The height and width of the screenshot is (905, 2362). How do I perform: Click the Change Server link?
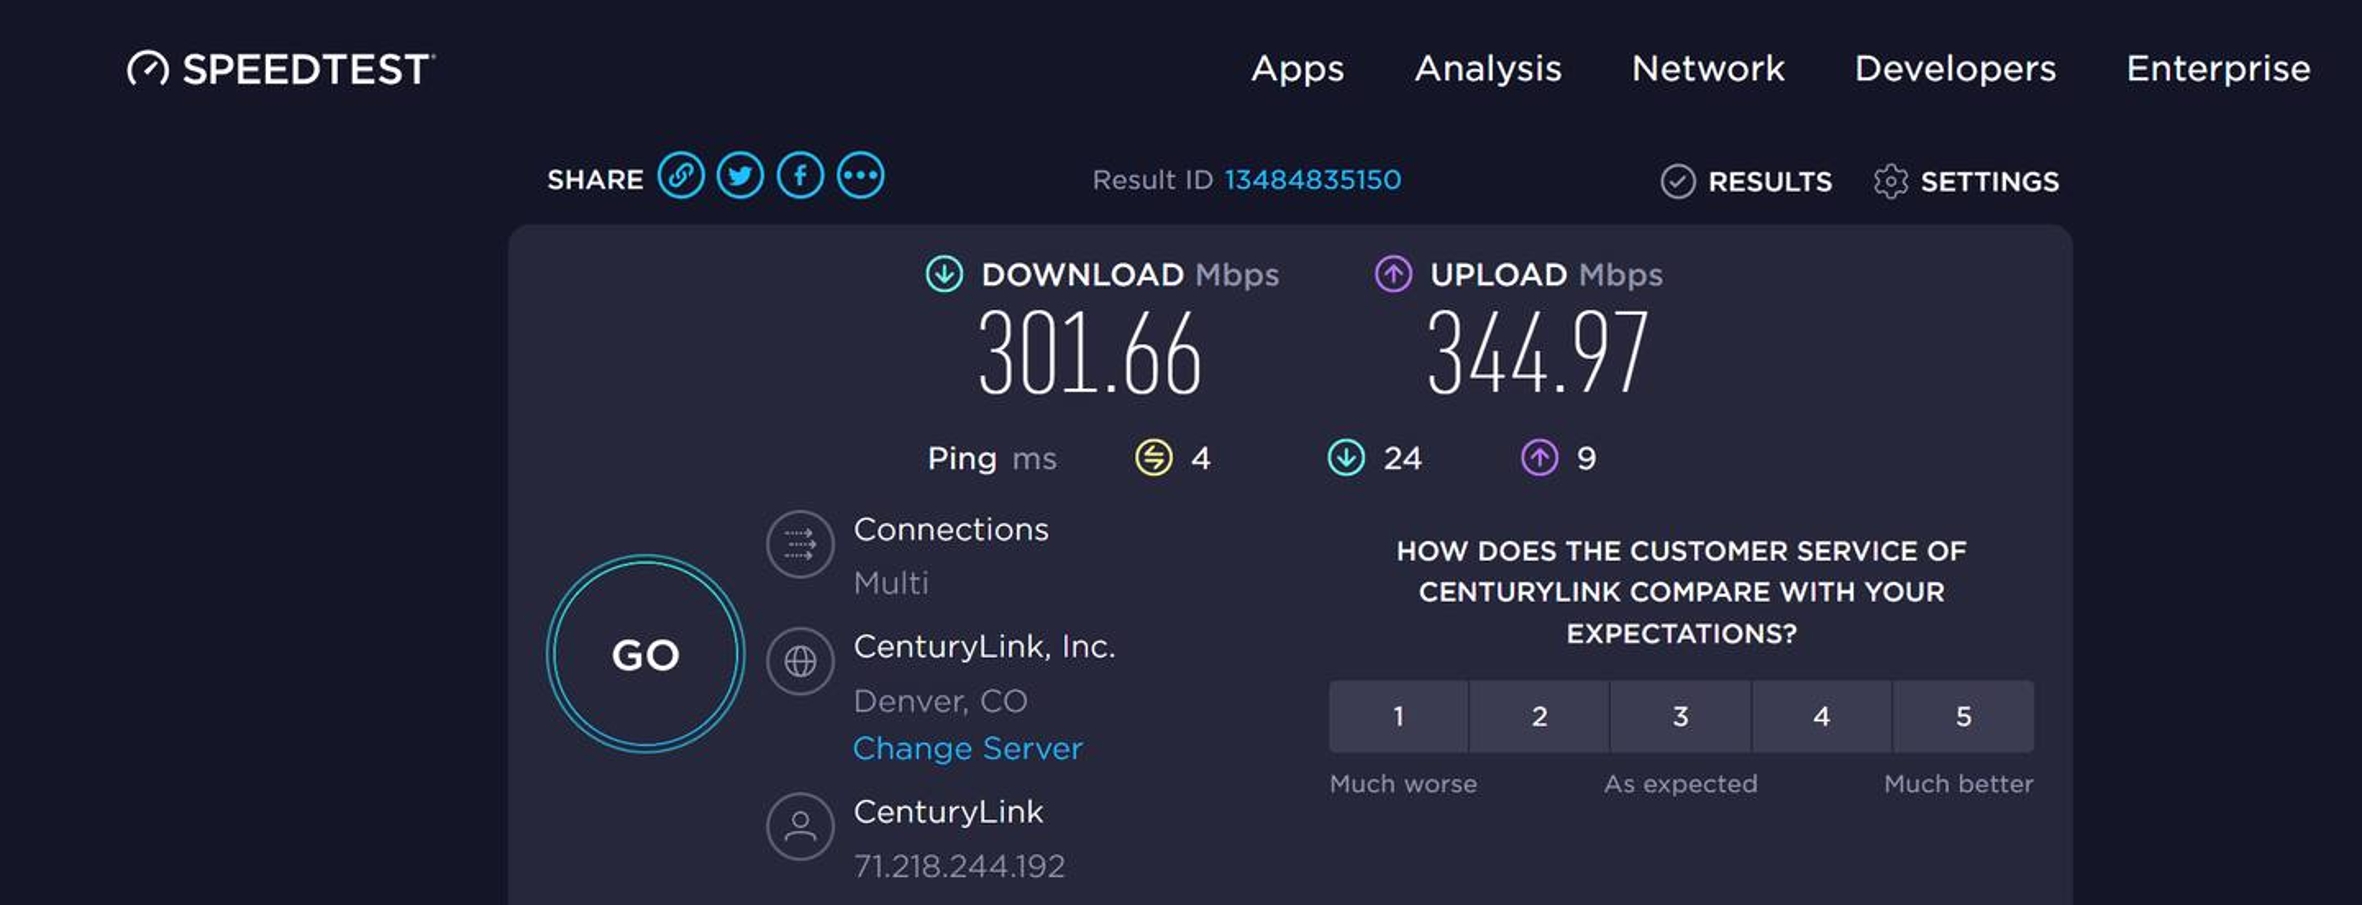coord(967,749)
